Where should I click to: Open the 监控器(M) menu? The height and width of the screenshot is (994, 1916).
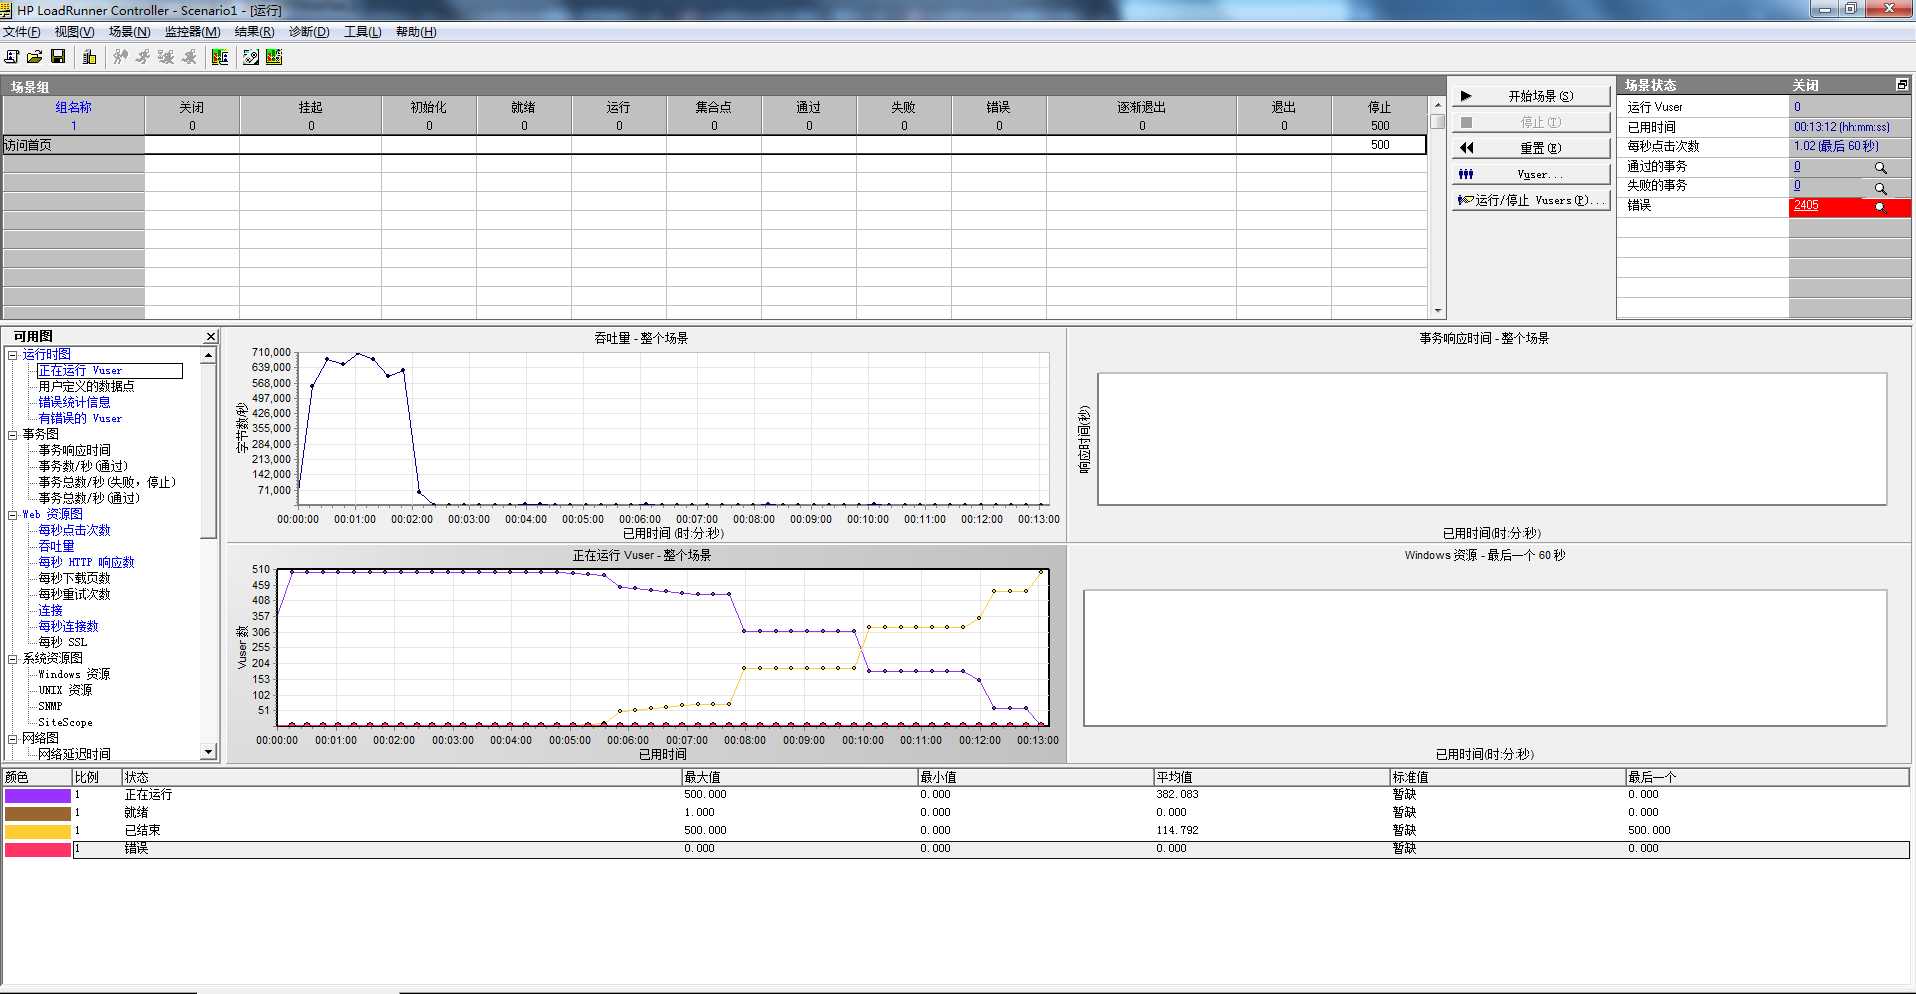[x=192, y=32]
